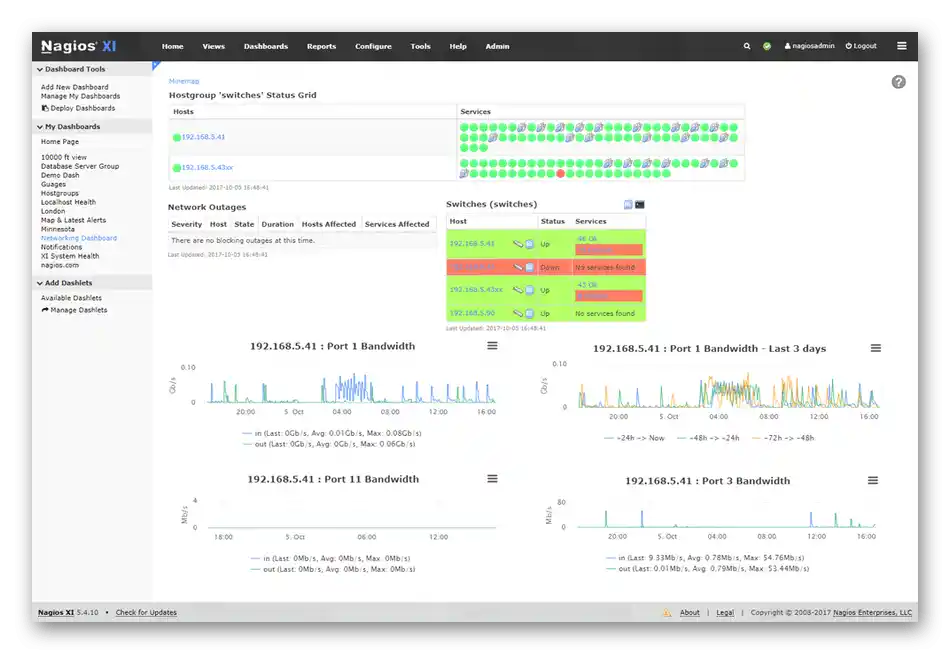950x654 pixels.
Task: Click the details icon in 192.168.5.43xx Switches row
Action: tap(530, 290)
